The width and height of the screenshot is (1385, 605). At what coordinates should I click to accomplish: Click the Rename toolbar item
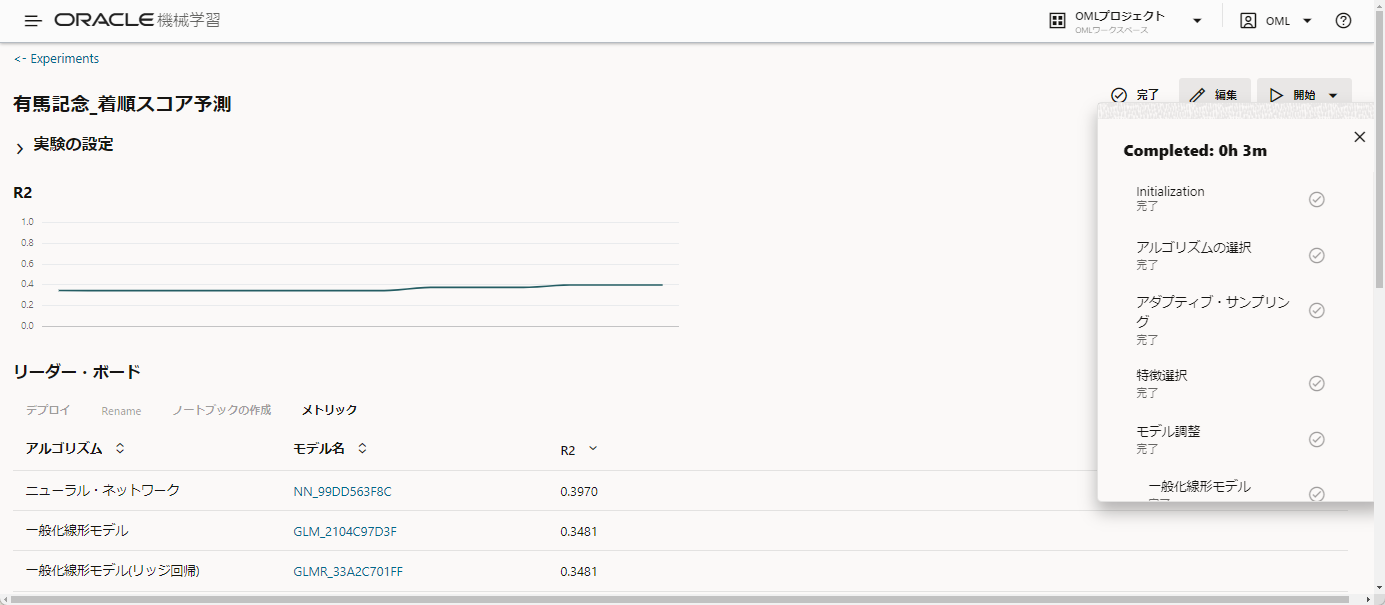coord(121,411)
